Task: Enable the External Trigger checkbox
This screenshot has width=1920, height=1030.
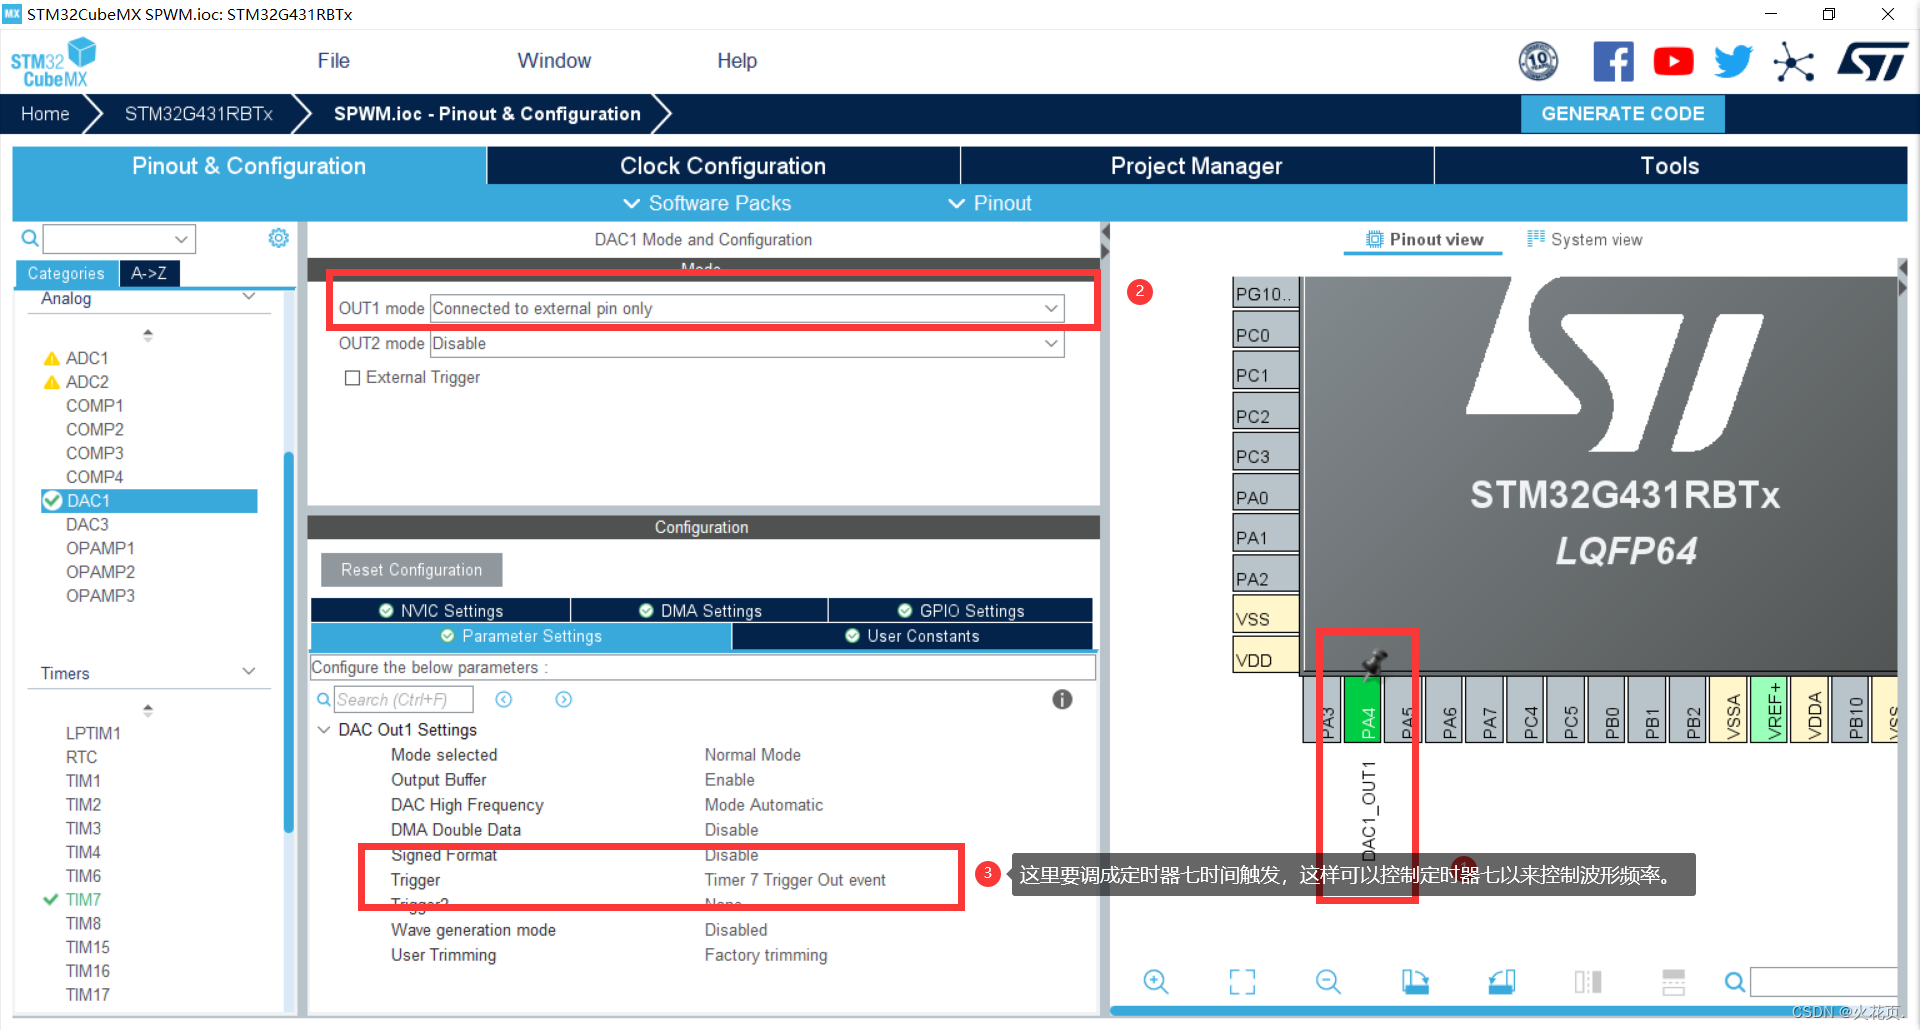Action: pyautogui.click(x=352, y=378)
